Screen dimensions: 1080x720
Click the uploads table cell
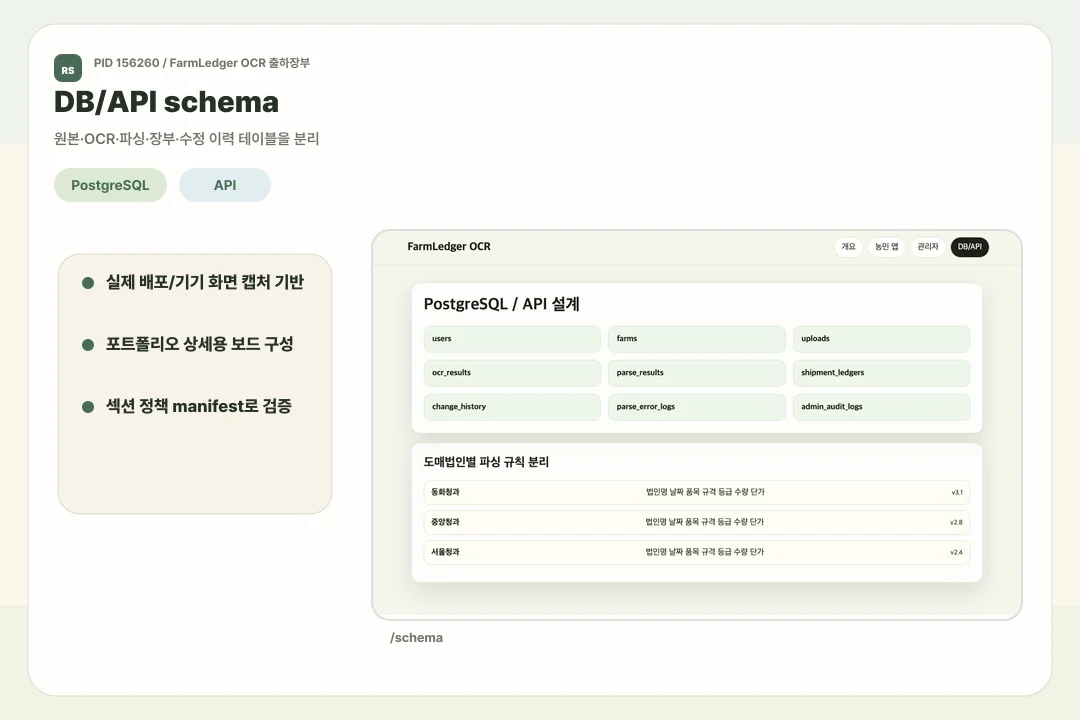pos(881,339)
